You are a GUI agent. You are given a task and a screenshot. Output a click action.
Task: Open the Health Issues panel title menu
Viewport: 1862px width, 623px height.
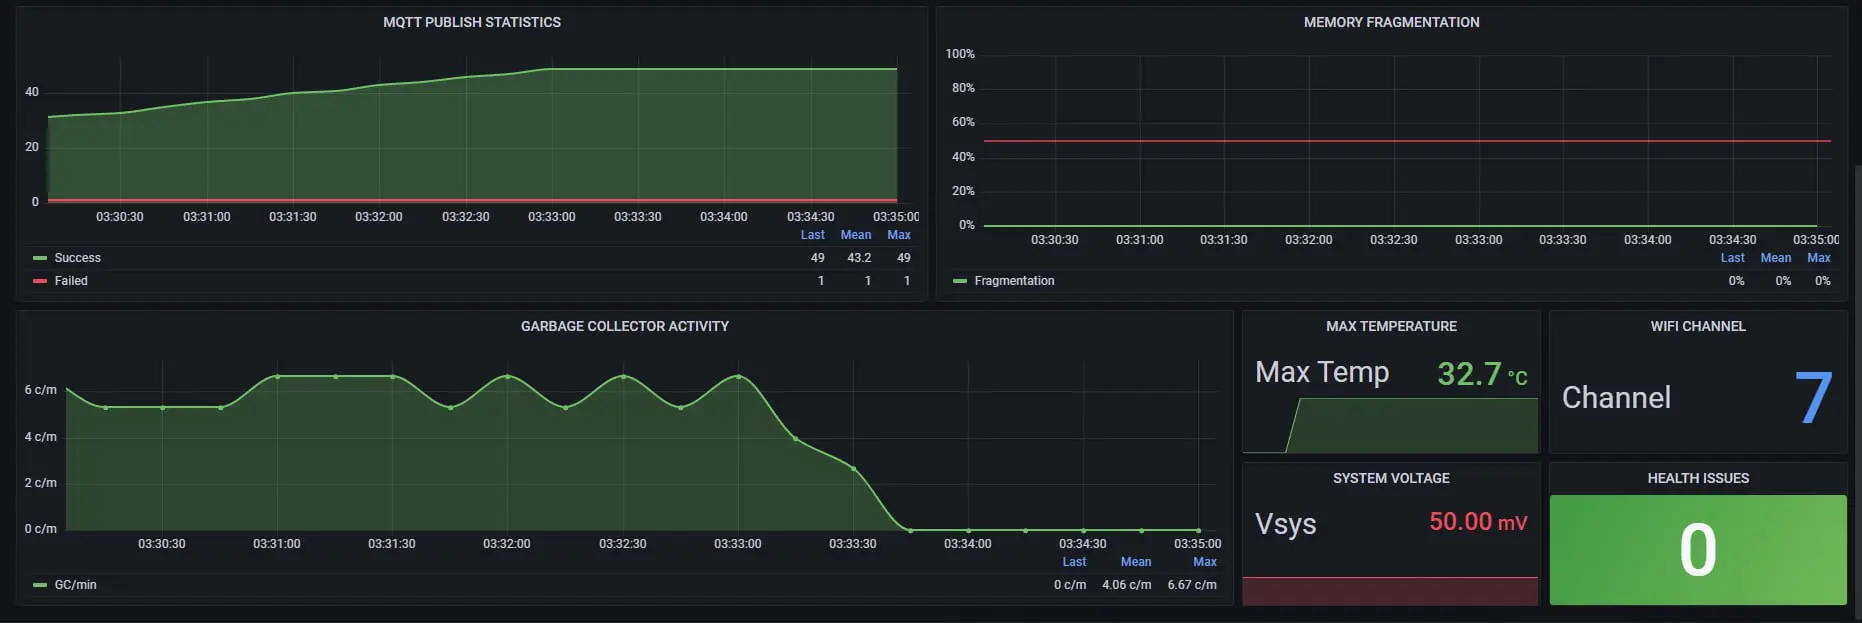coord(1698,478)
